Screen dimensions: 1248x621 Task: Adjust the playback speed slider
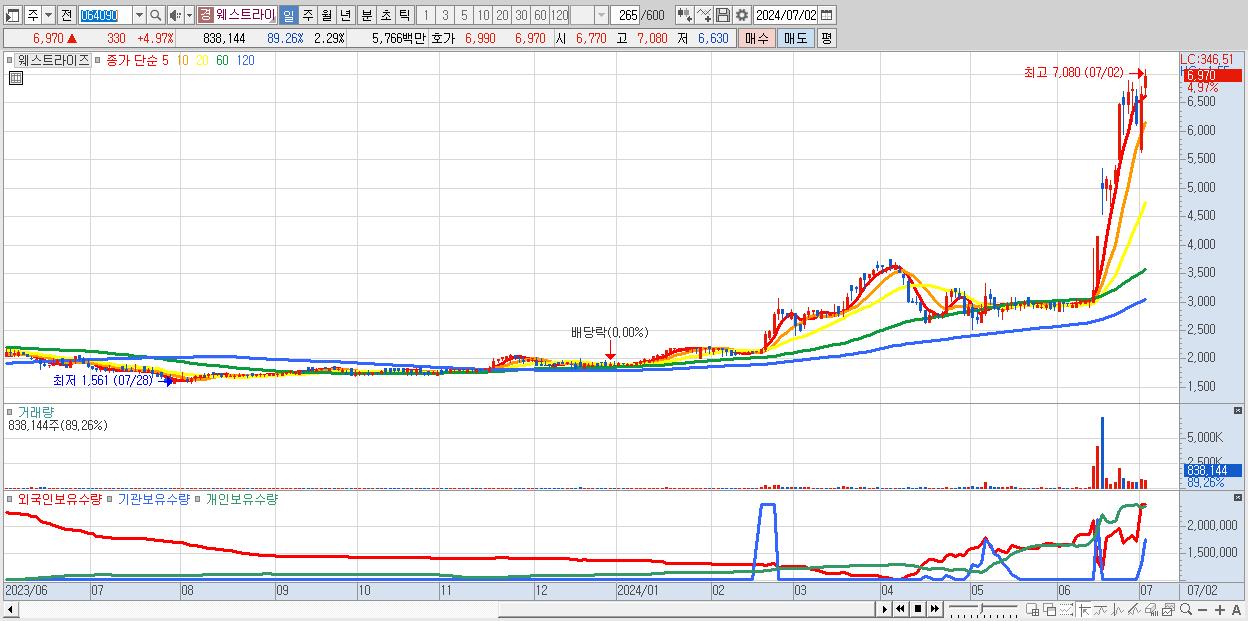pyautogui.click(x=984, y=609)
